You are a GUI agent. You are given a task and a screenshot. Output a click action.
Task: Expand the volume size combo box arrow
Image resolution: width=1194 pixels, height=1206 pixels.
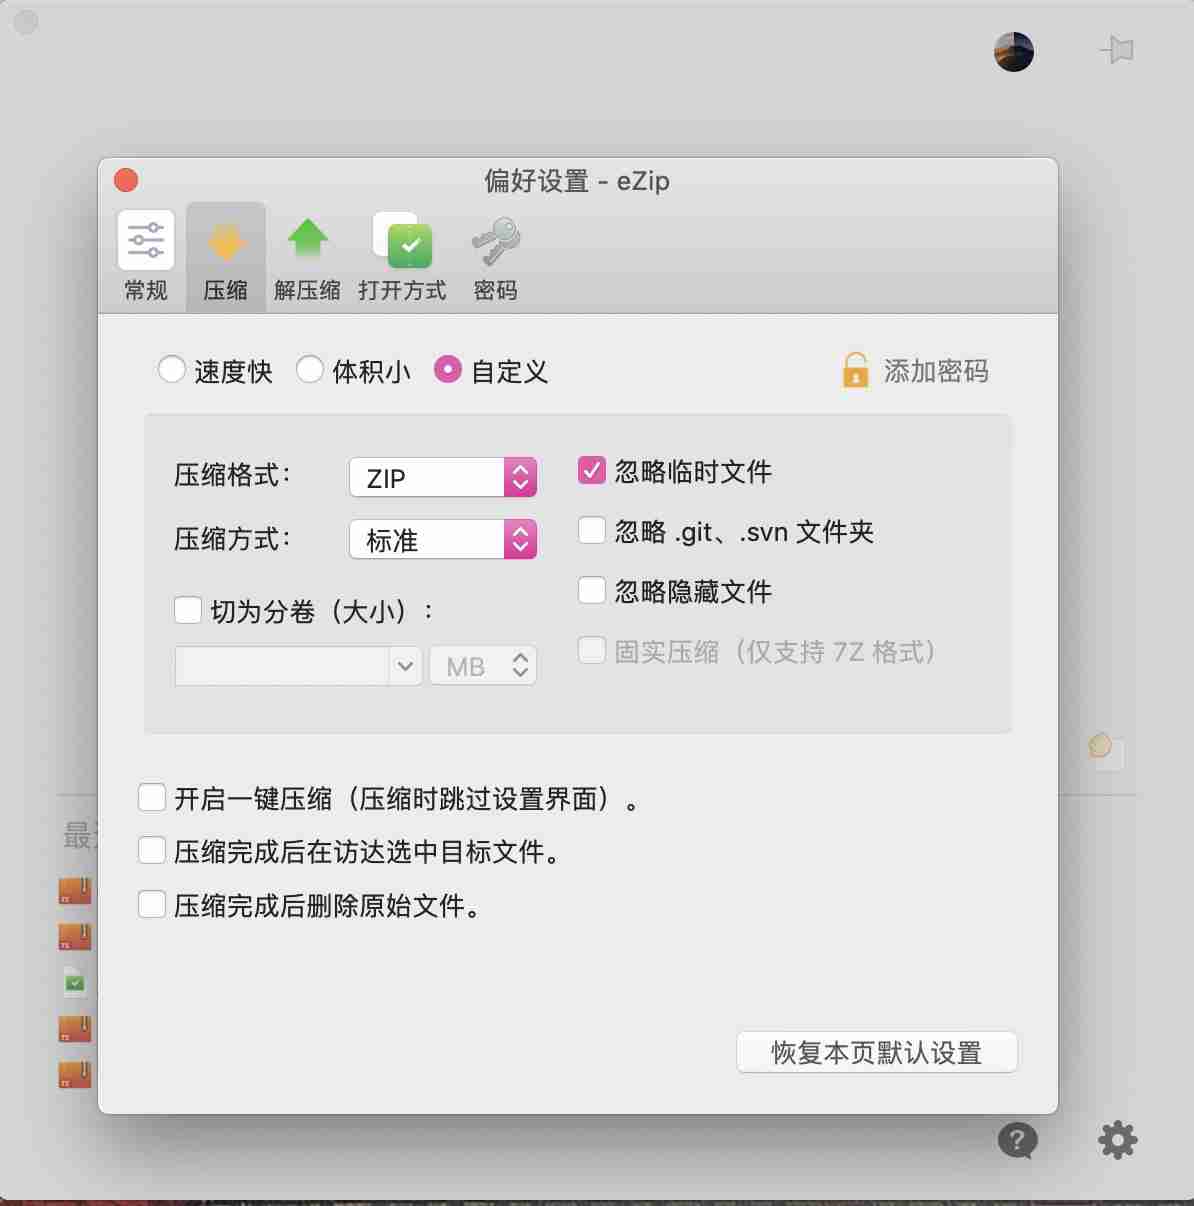(405, 666)
